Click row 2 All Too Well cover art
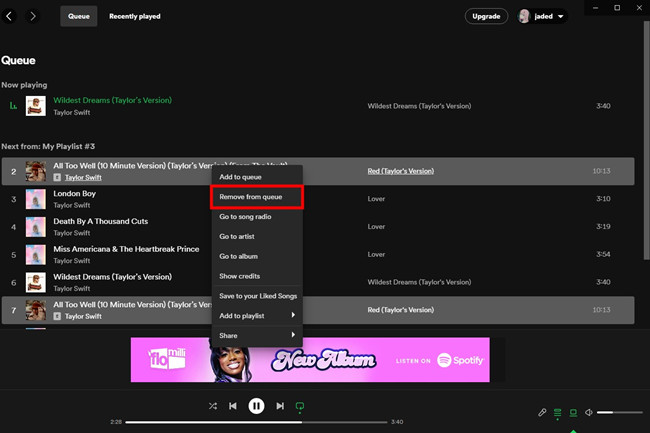650x433 pixels. (36, 171)
